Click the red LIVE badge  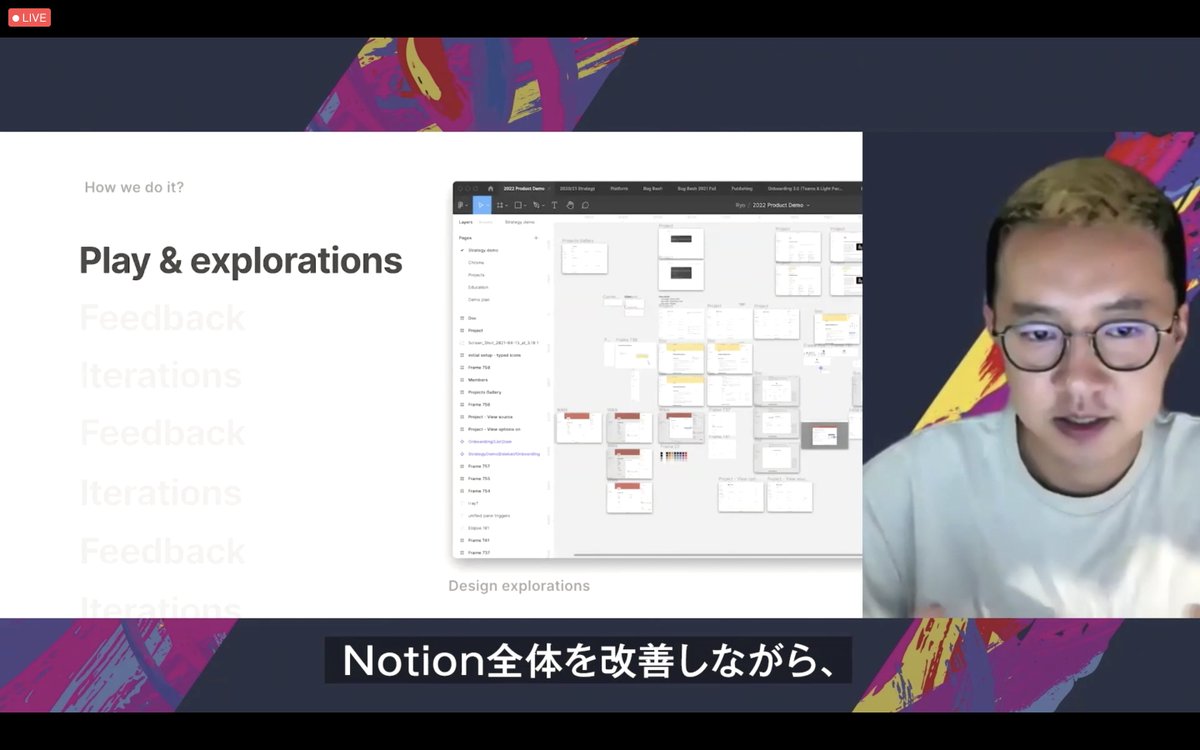click(29, 18)
